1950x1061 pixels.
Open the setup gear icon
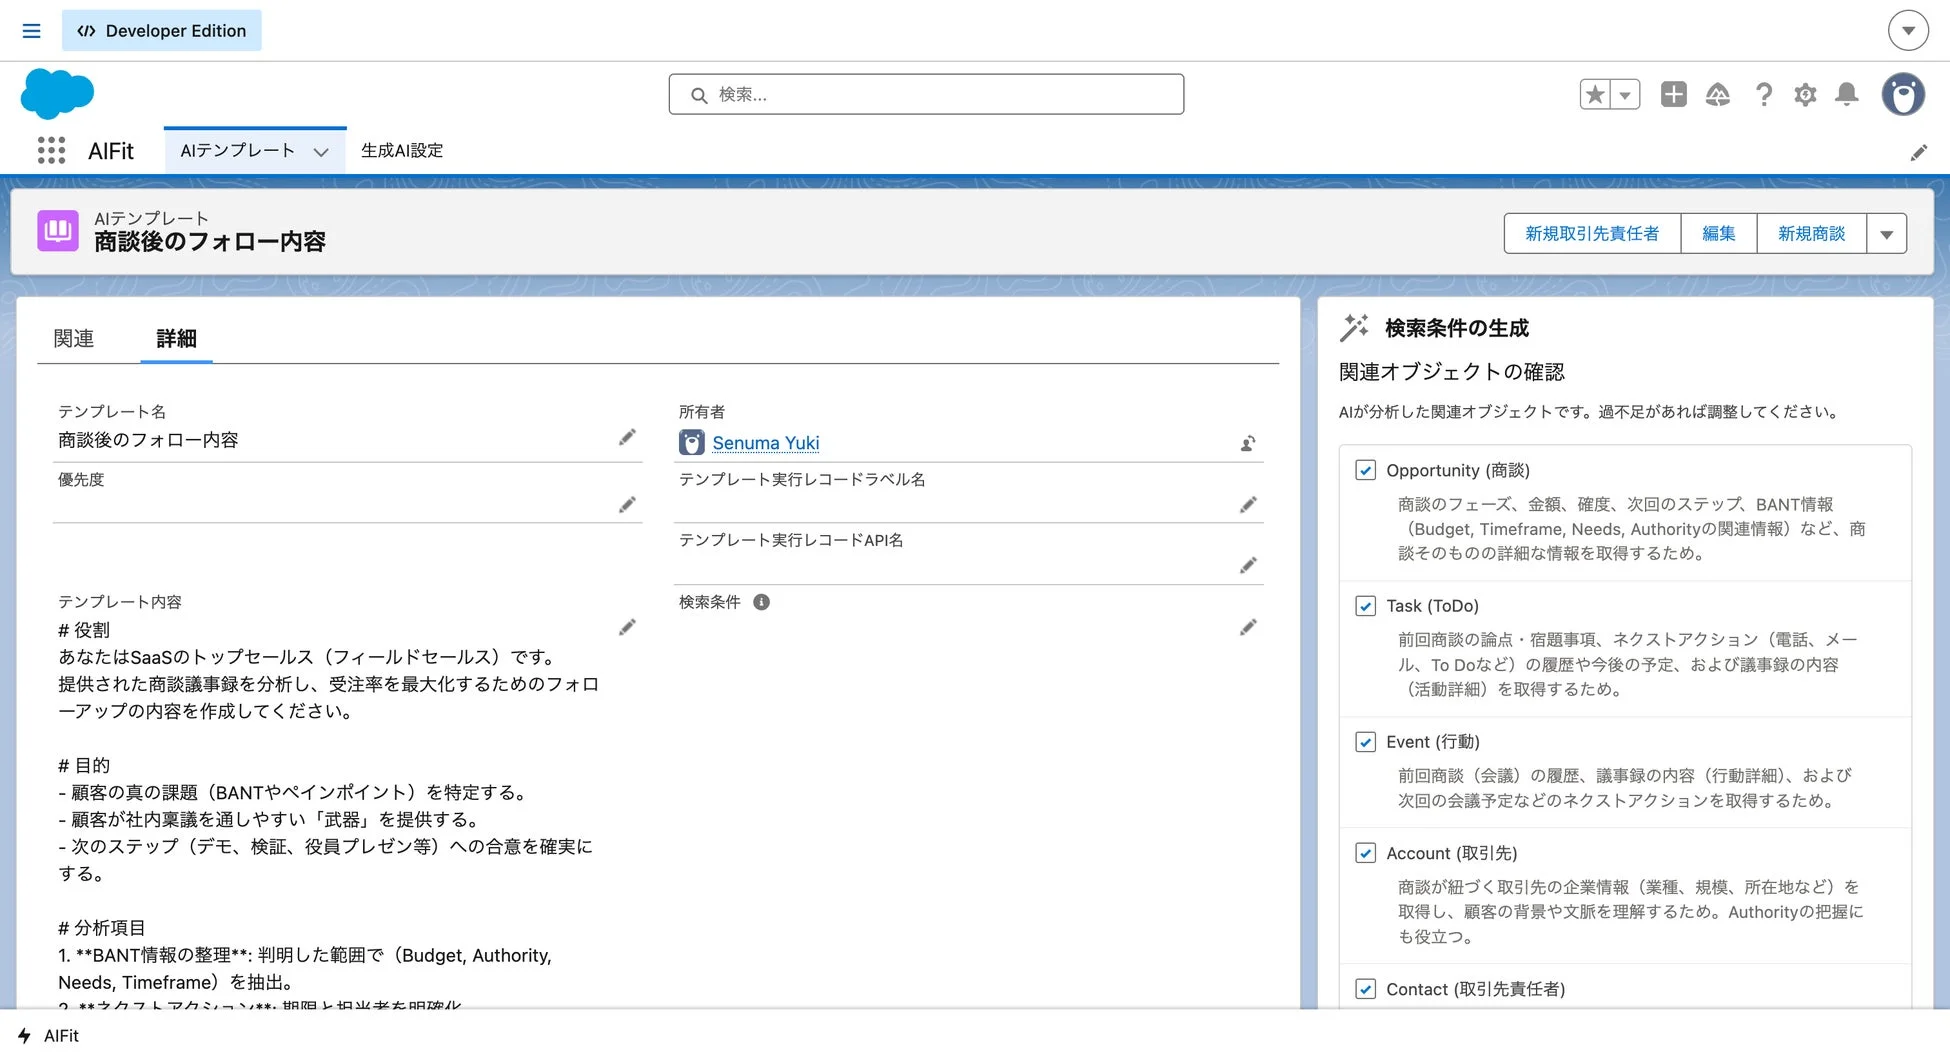1805,94
